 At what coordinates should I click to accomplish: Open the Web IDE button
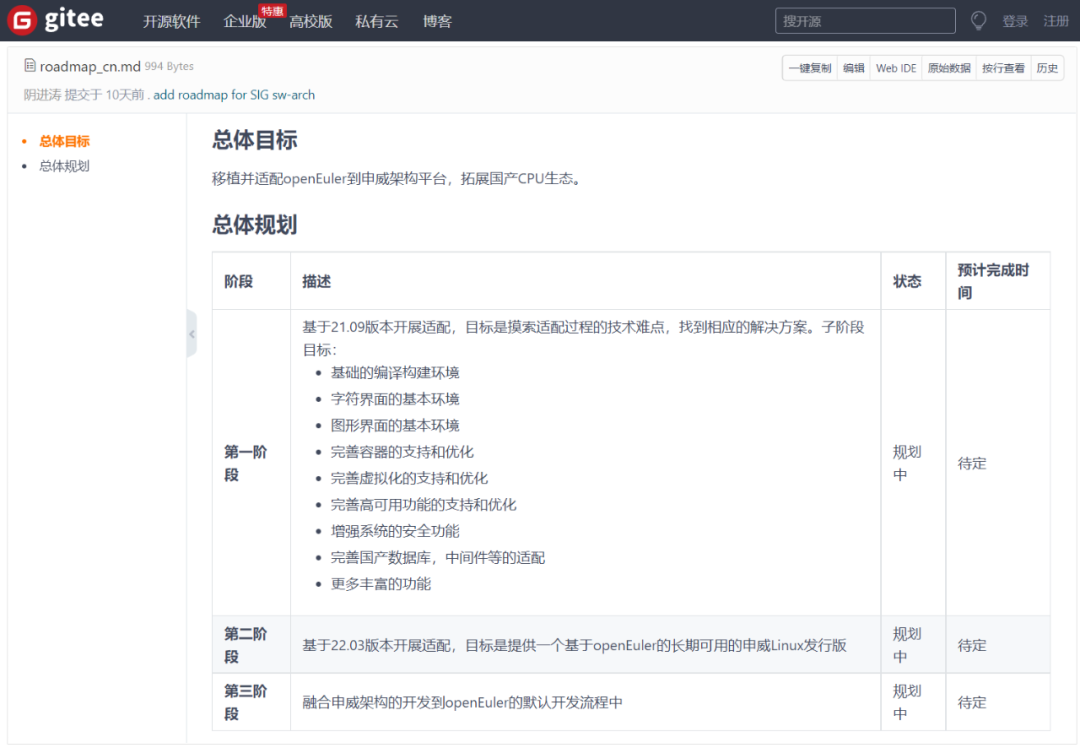pos(896,68)
